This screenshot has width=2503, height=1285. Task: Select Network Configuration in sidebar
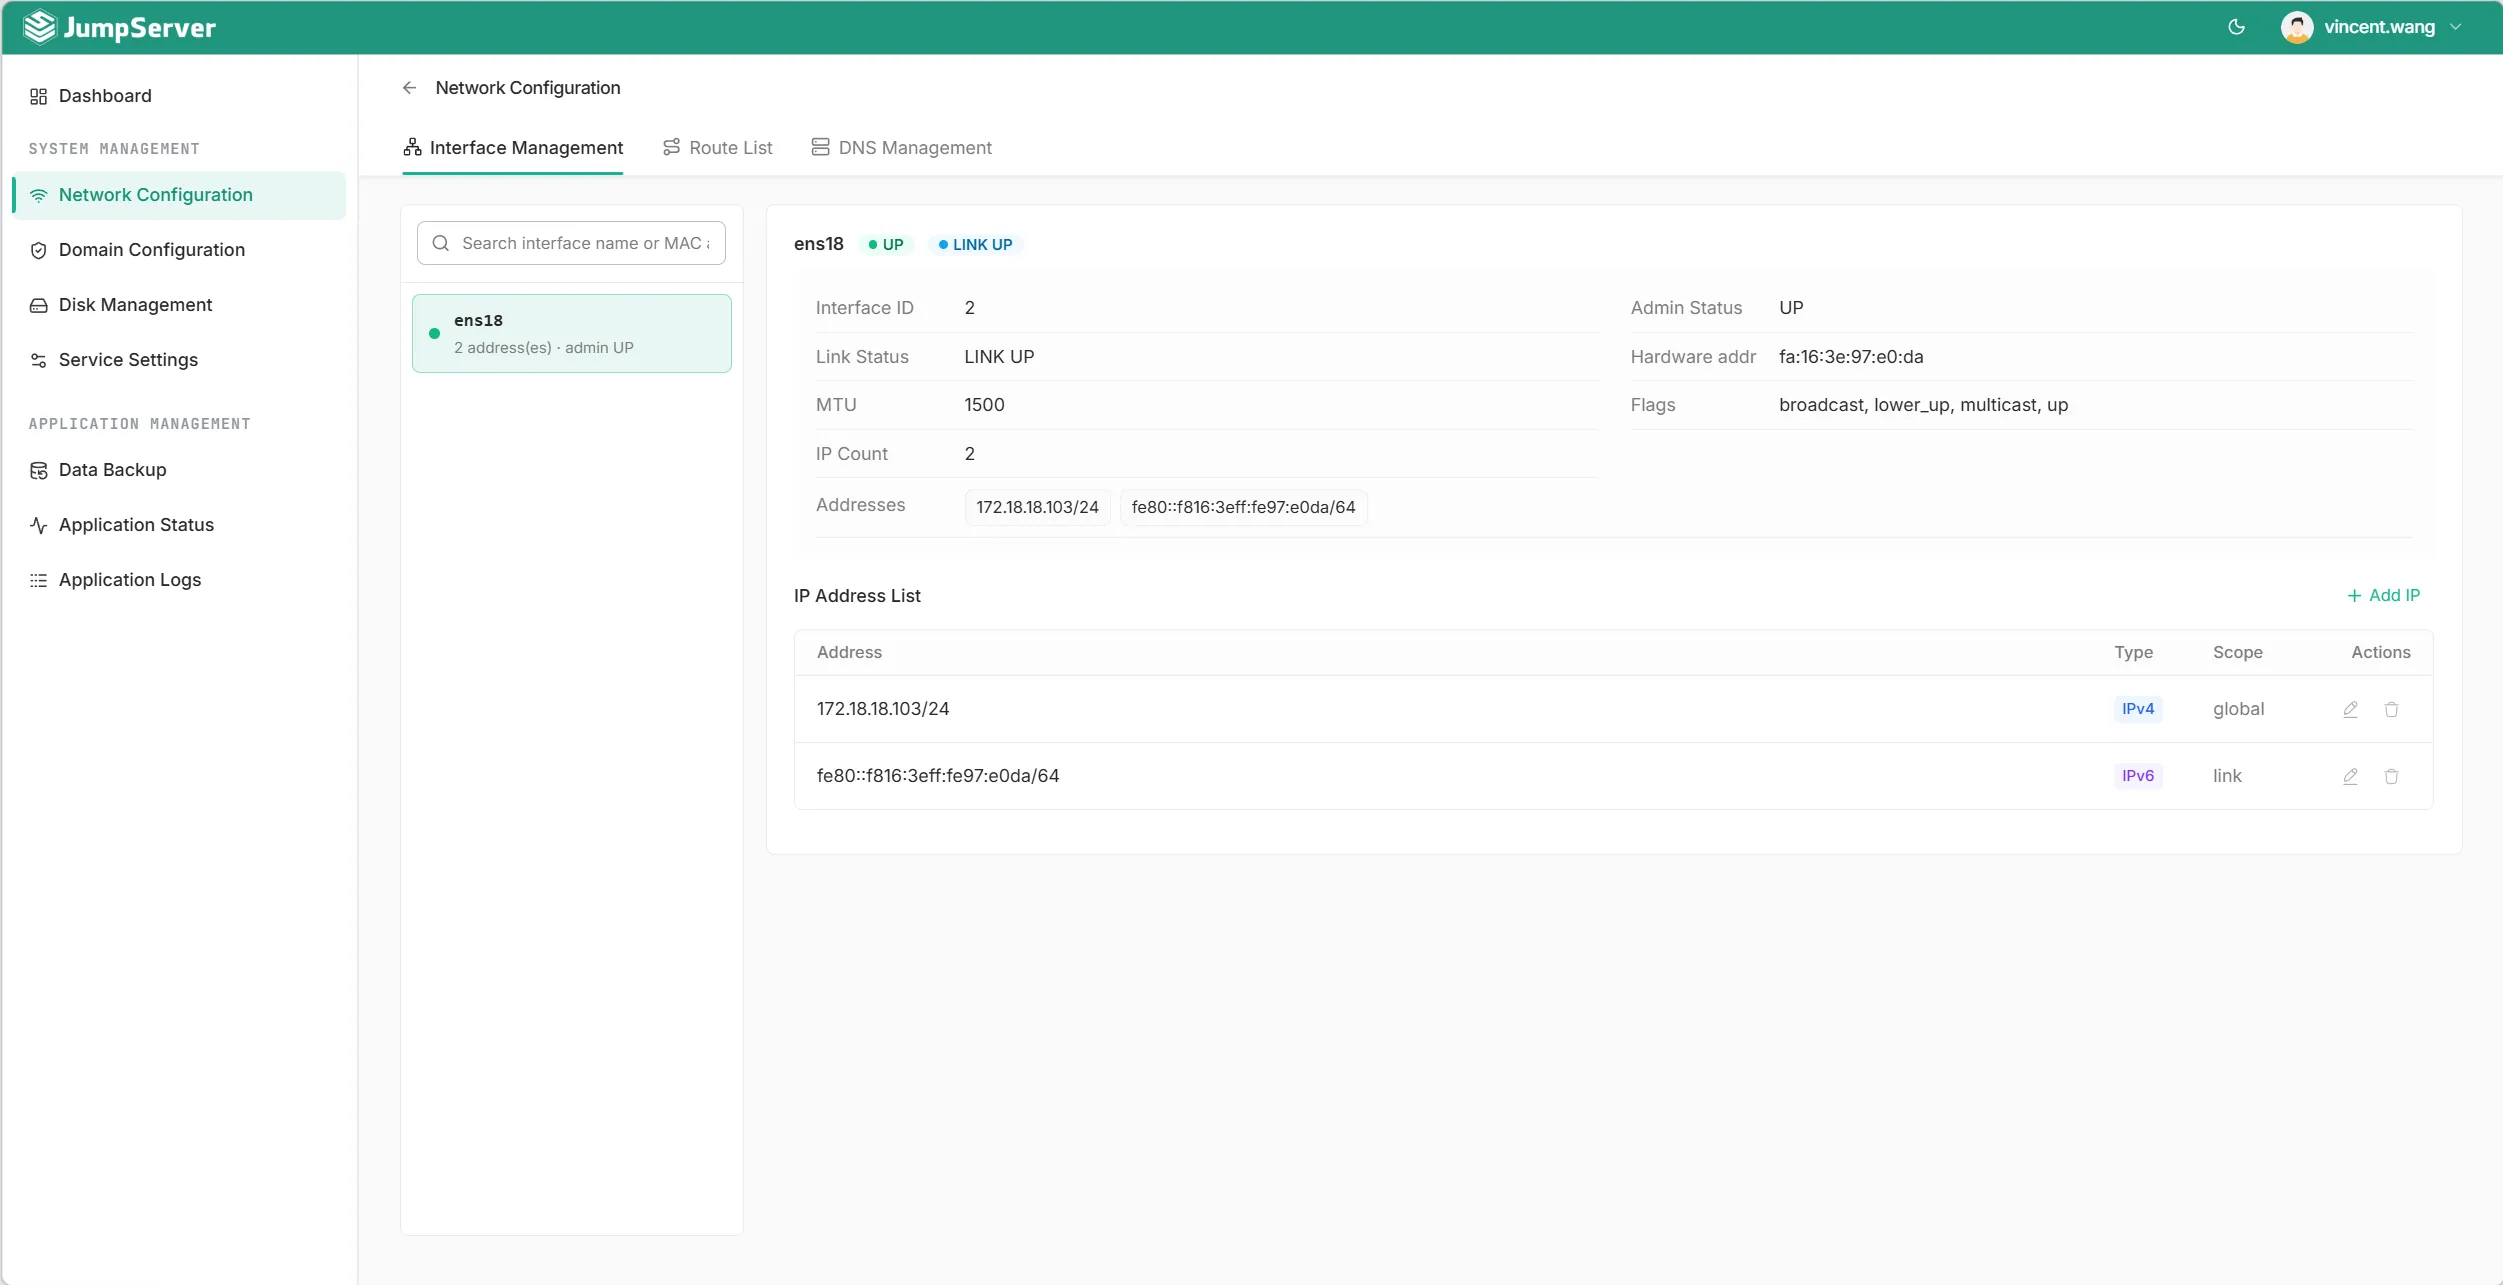pyautogui.click(x=179, y=195)
